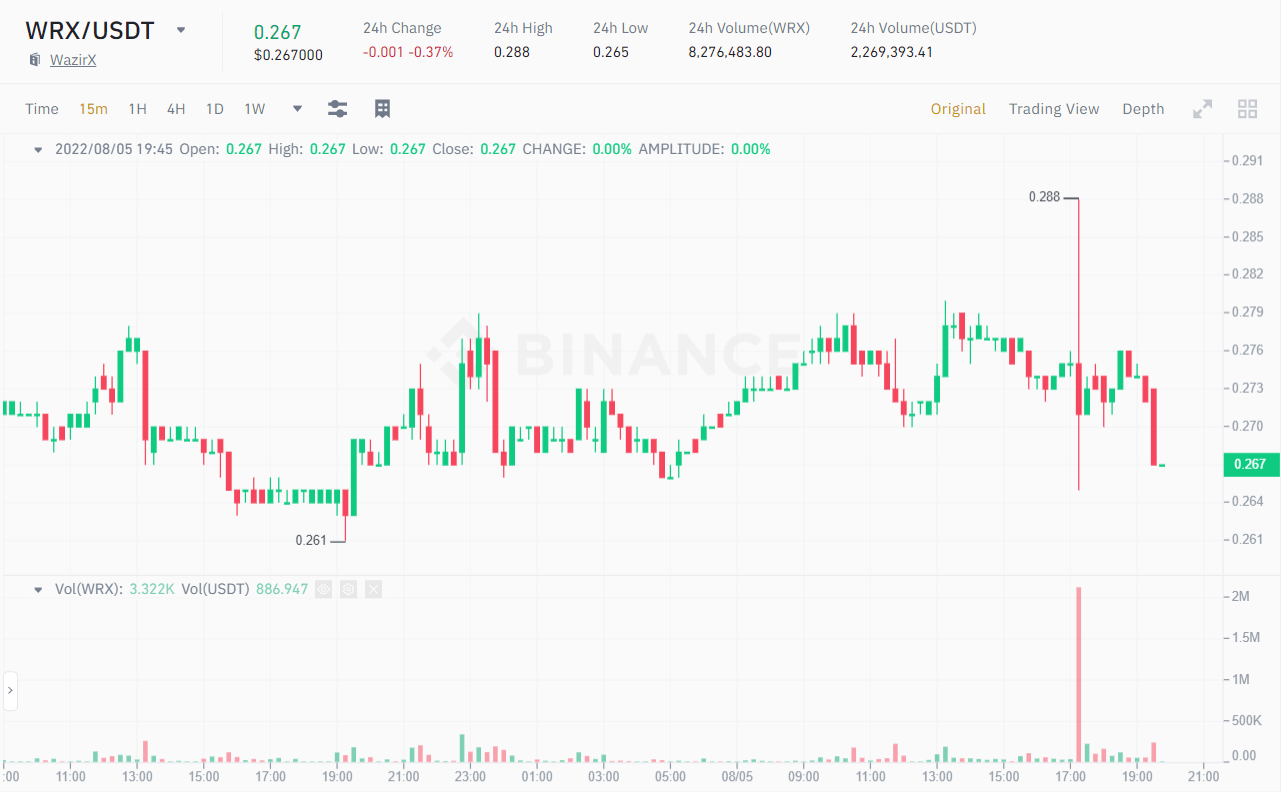Open the WRX/USDT pair selector arrow
Viewport: 1281px width, 792px height.
point(181,30)
